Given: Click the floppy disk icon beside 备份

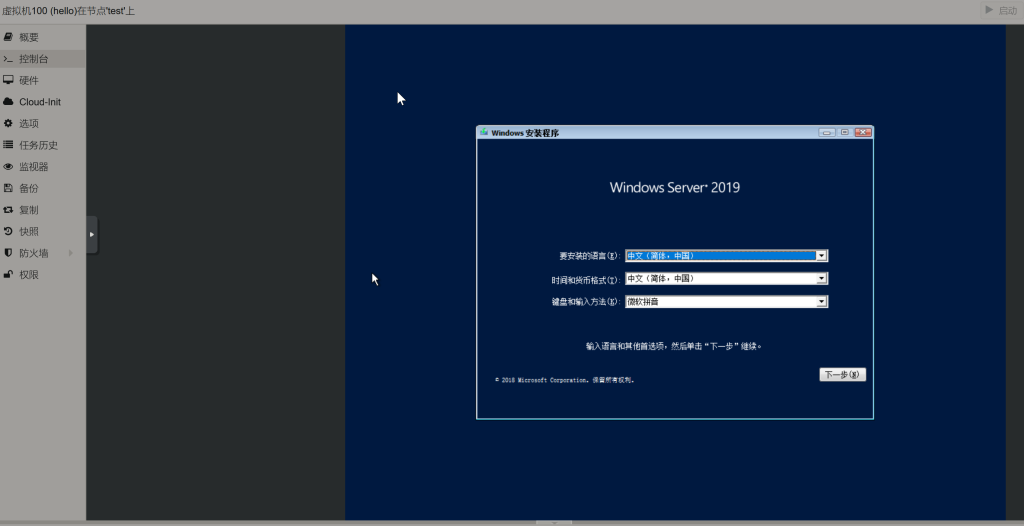Looking at the screenshot, I should [x=8, y=188].
